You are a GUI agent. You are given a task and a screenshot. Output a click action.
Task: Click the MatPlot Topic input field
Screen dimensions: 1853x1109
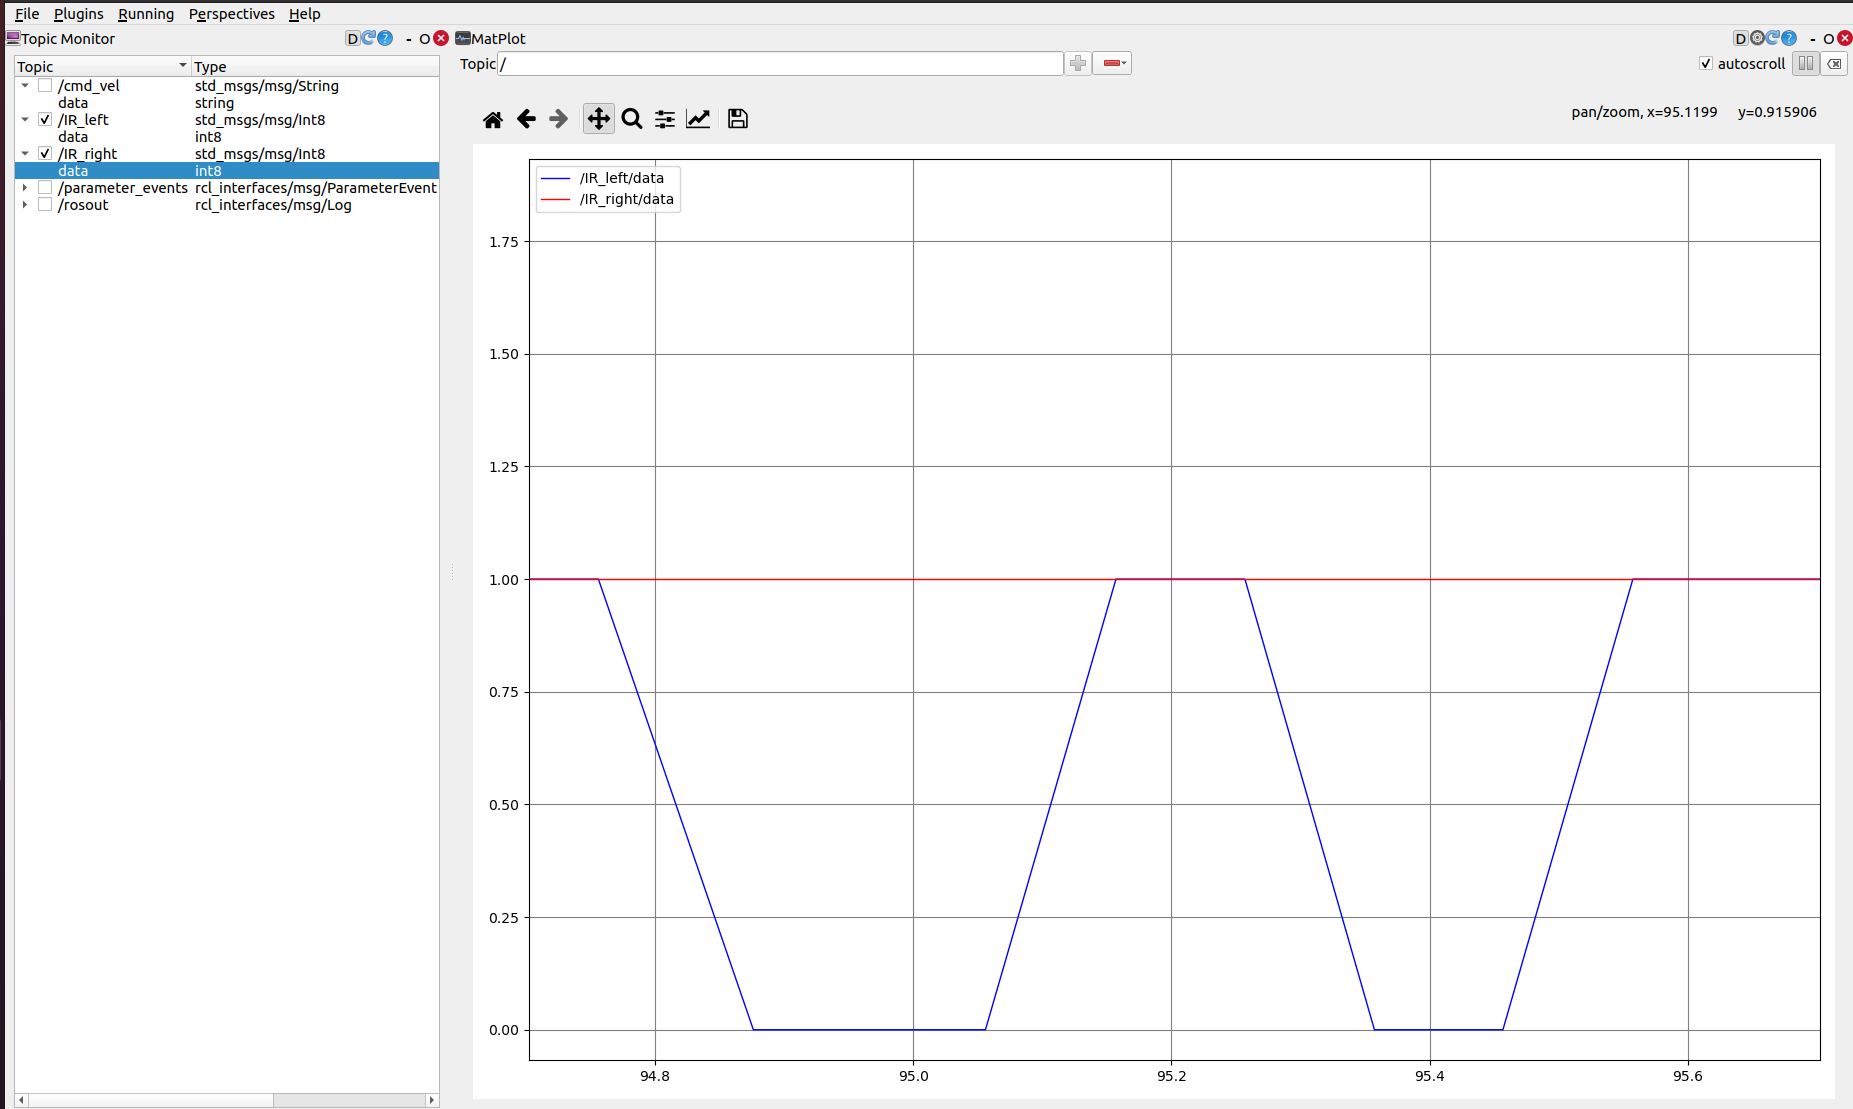pyautogui.click(x=780, y=64)
